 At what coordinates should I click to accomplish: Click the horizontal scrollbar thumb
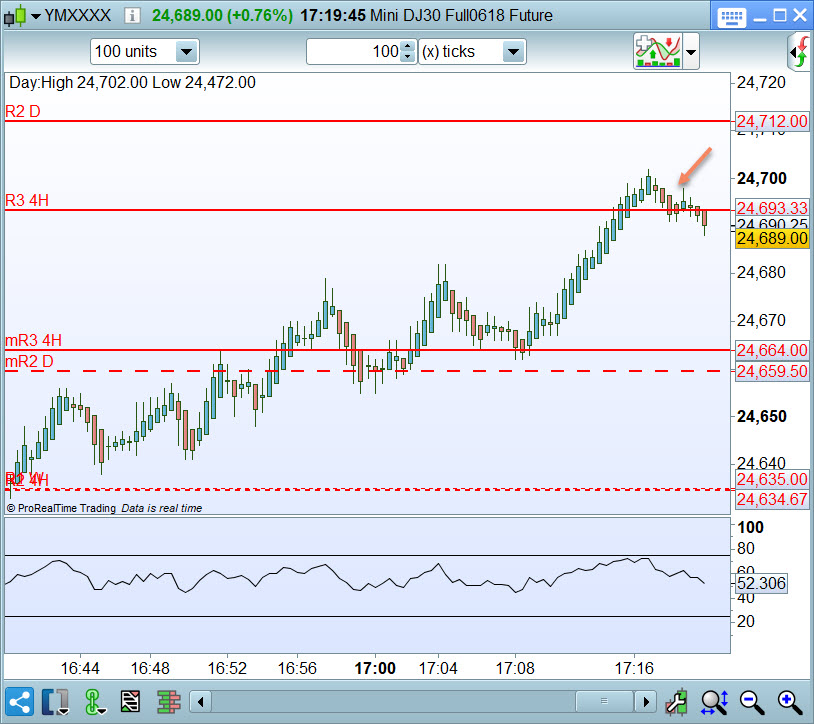604,702
